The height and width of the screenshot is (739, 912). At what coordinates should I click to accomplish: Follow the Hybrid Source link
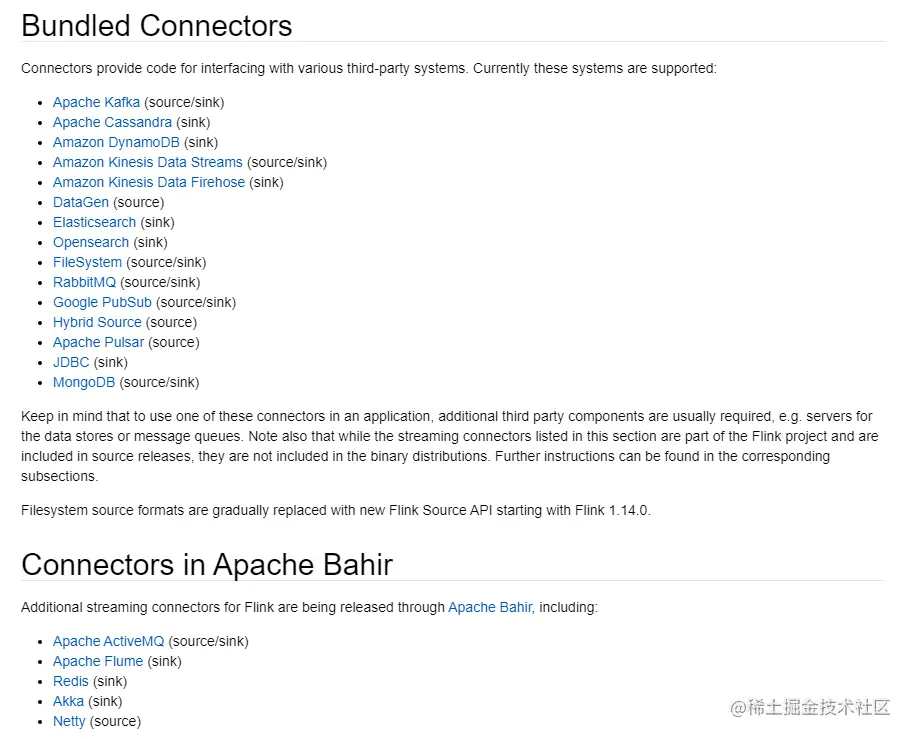(x=97, y=322)
